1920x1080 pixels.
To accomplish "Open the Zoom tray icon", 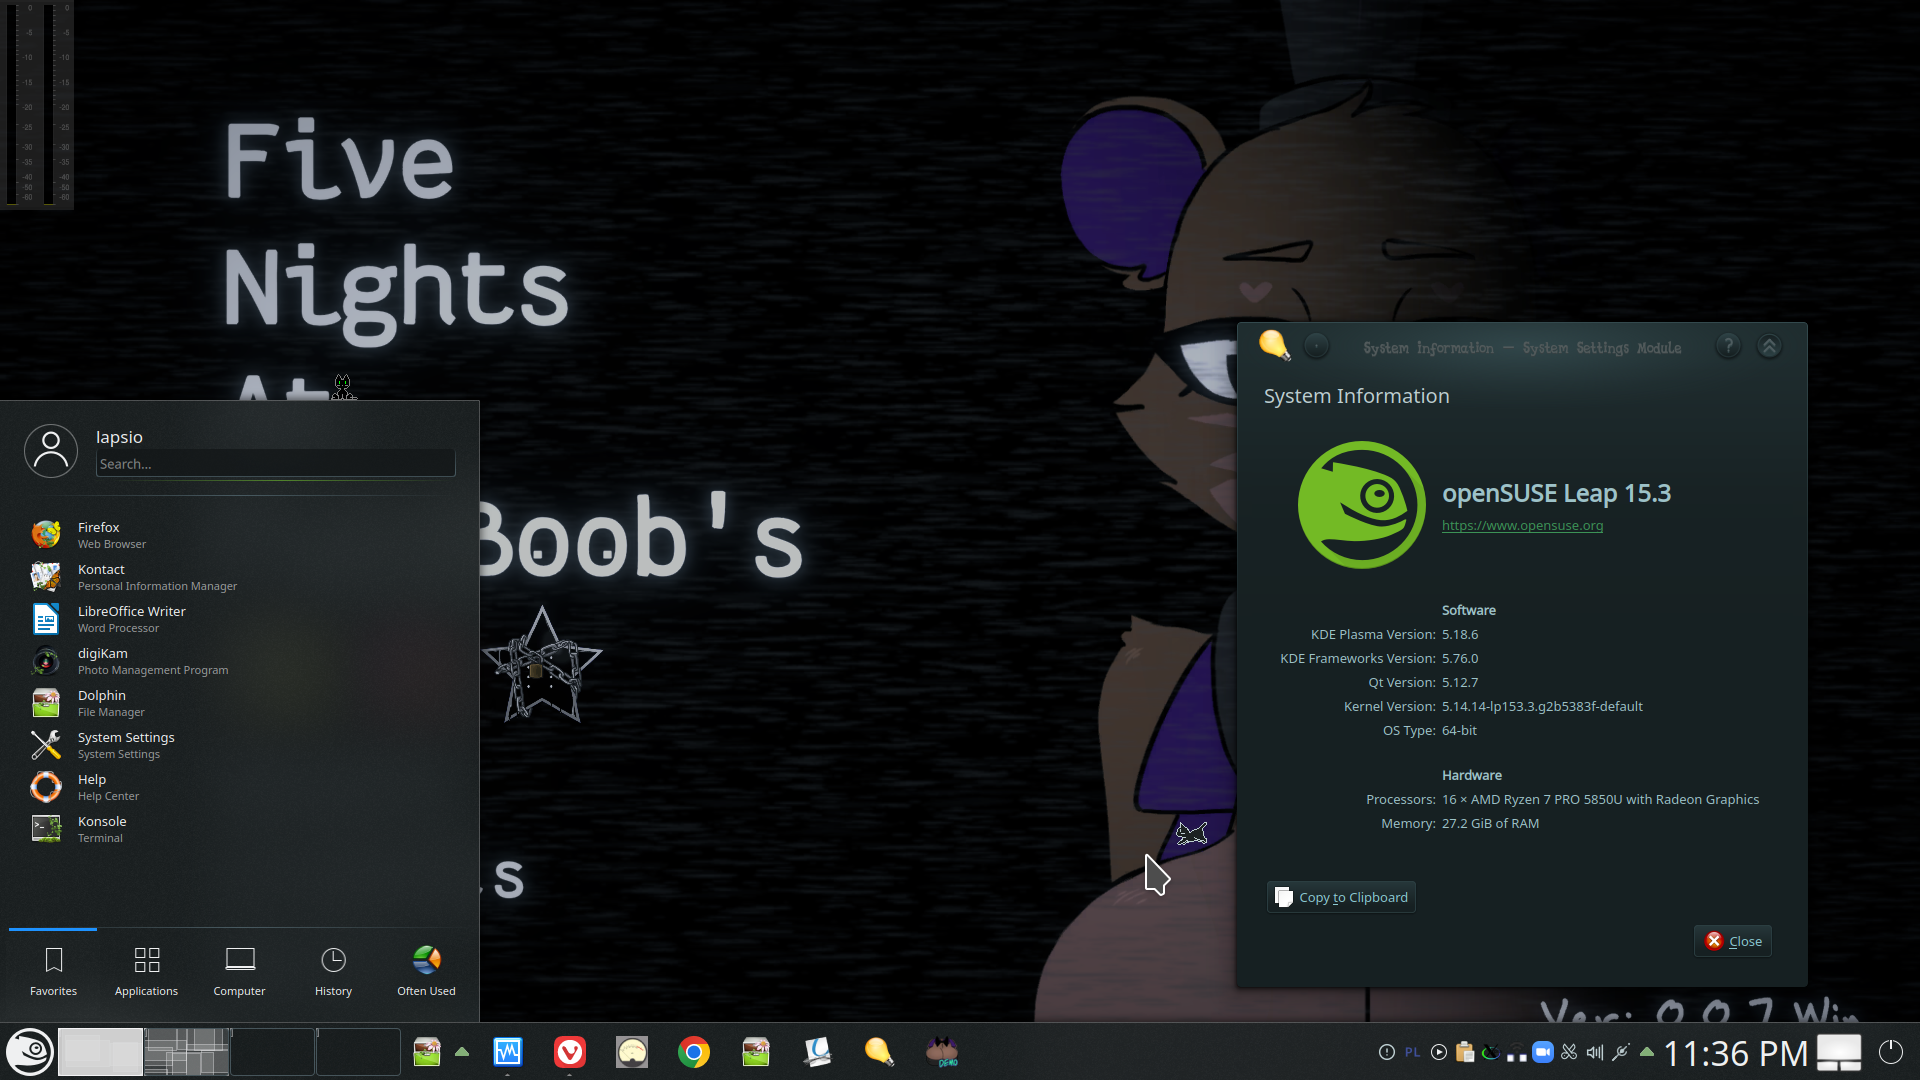I will (1543, 1052).
